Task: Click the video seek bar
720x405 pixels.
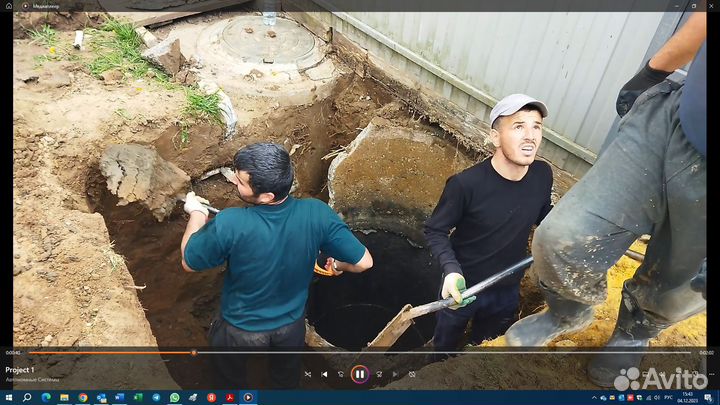Action: click(x=360, y=353)
